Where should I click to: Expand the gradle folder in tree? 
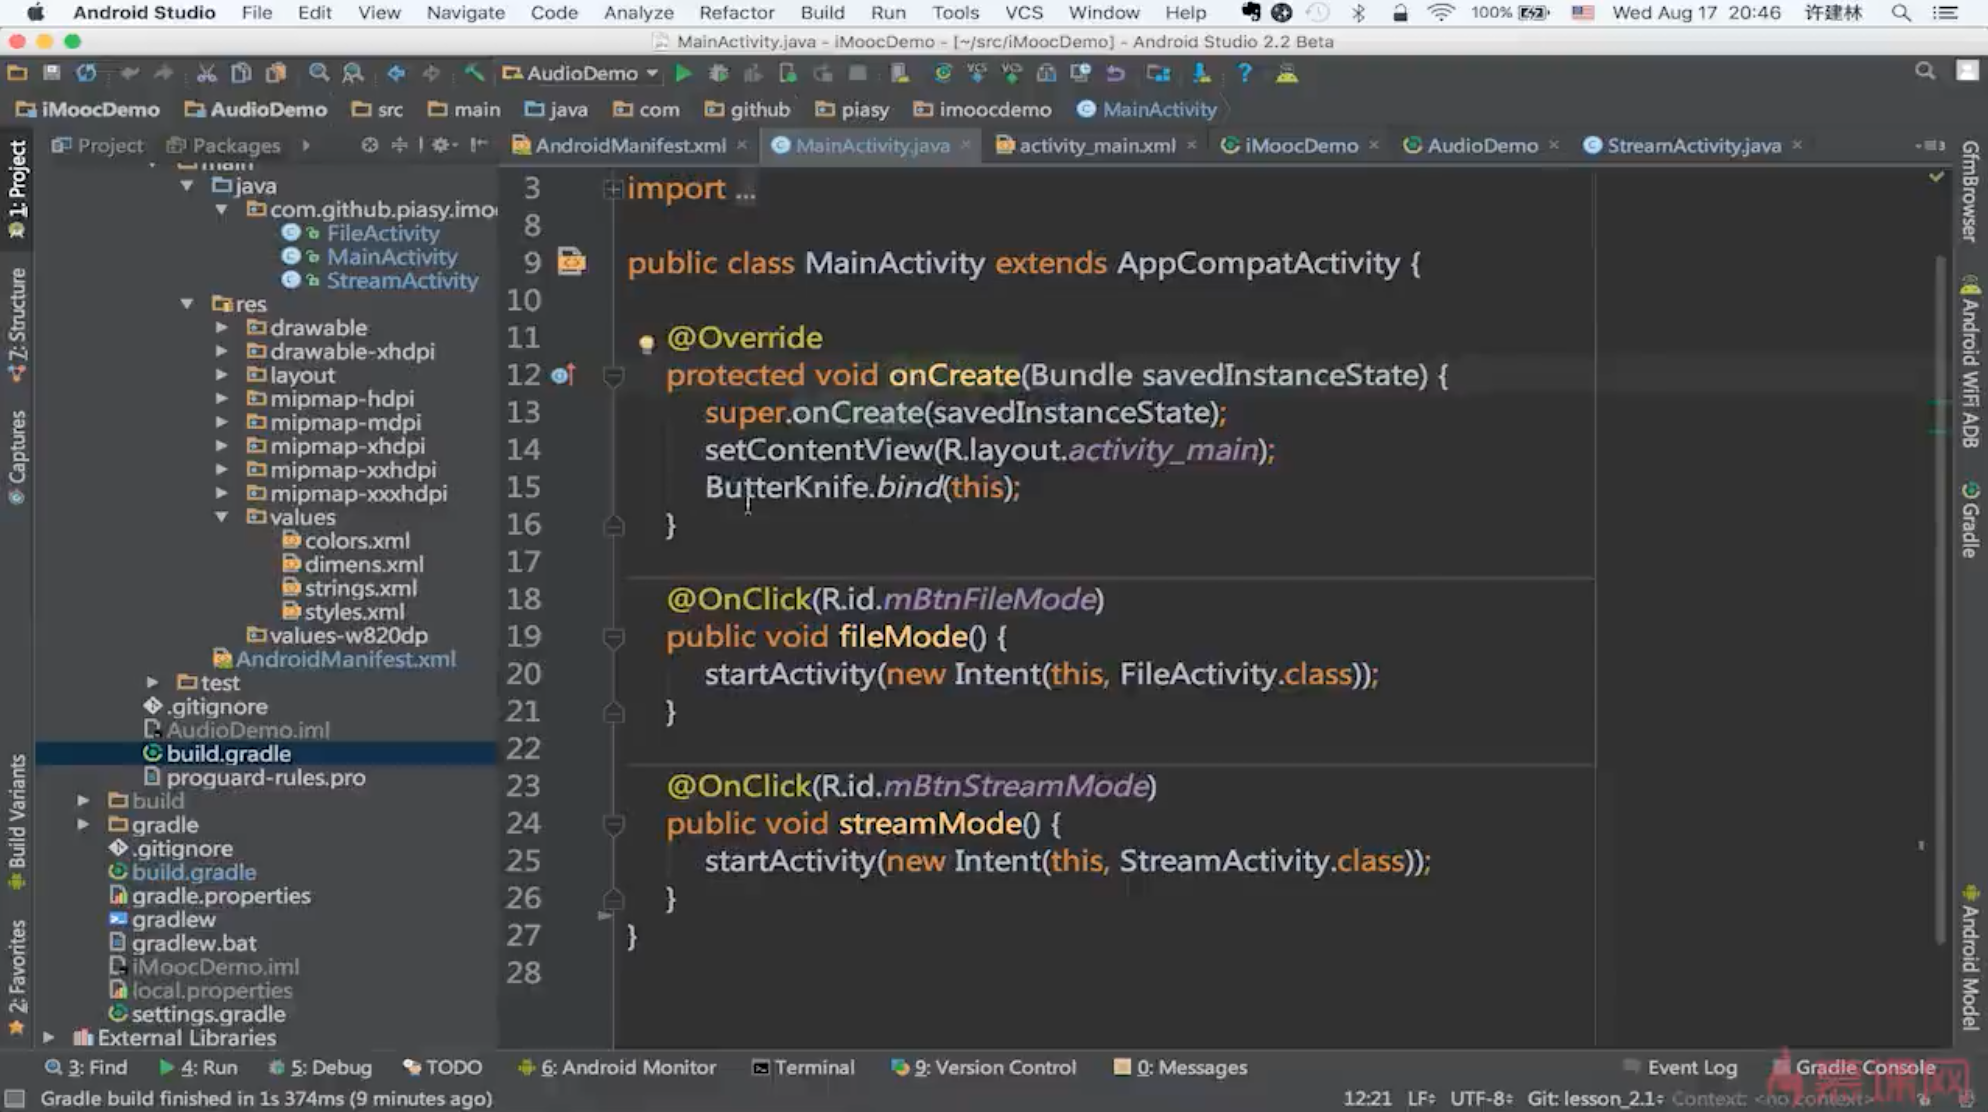coord(83,824)
